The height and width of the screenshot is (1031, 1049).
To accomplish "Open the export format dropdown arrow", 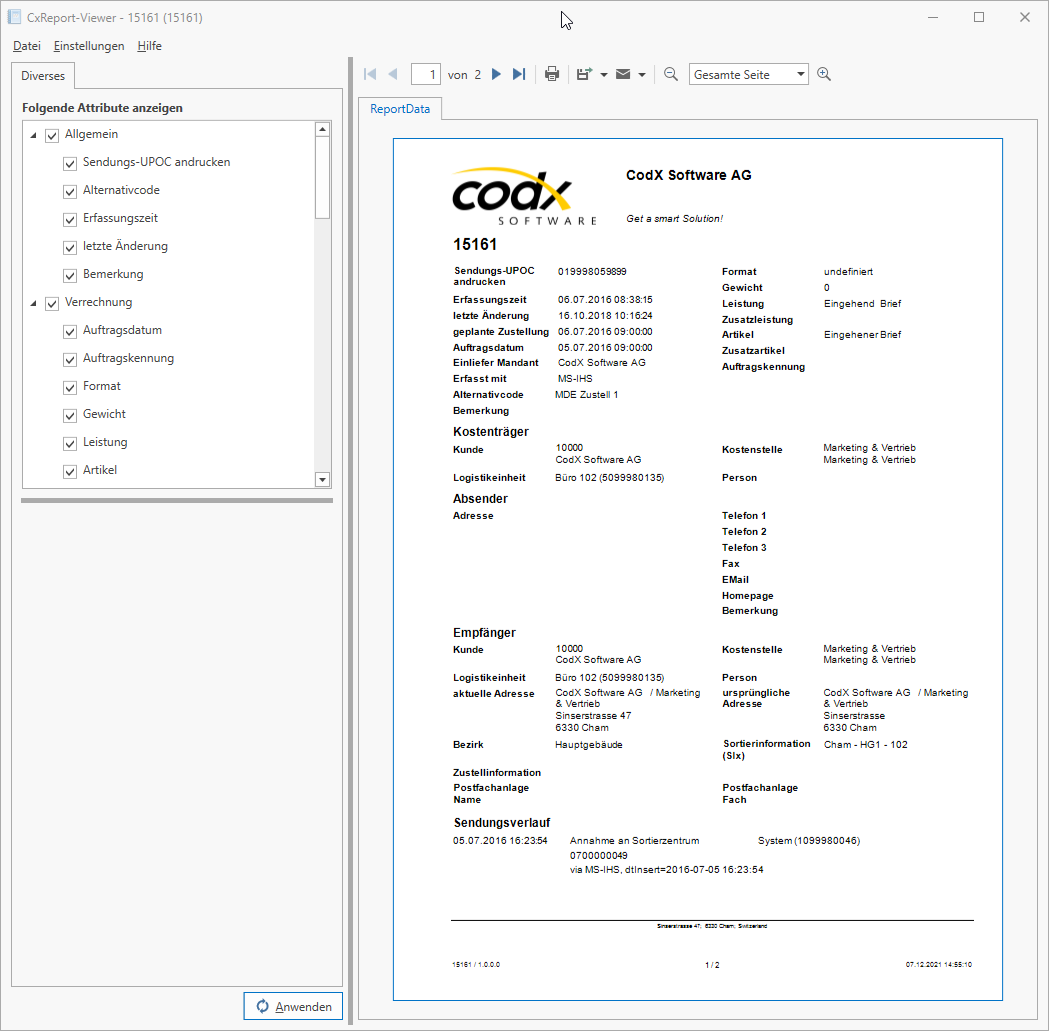I will [603, 75].
